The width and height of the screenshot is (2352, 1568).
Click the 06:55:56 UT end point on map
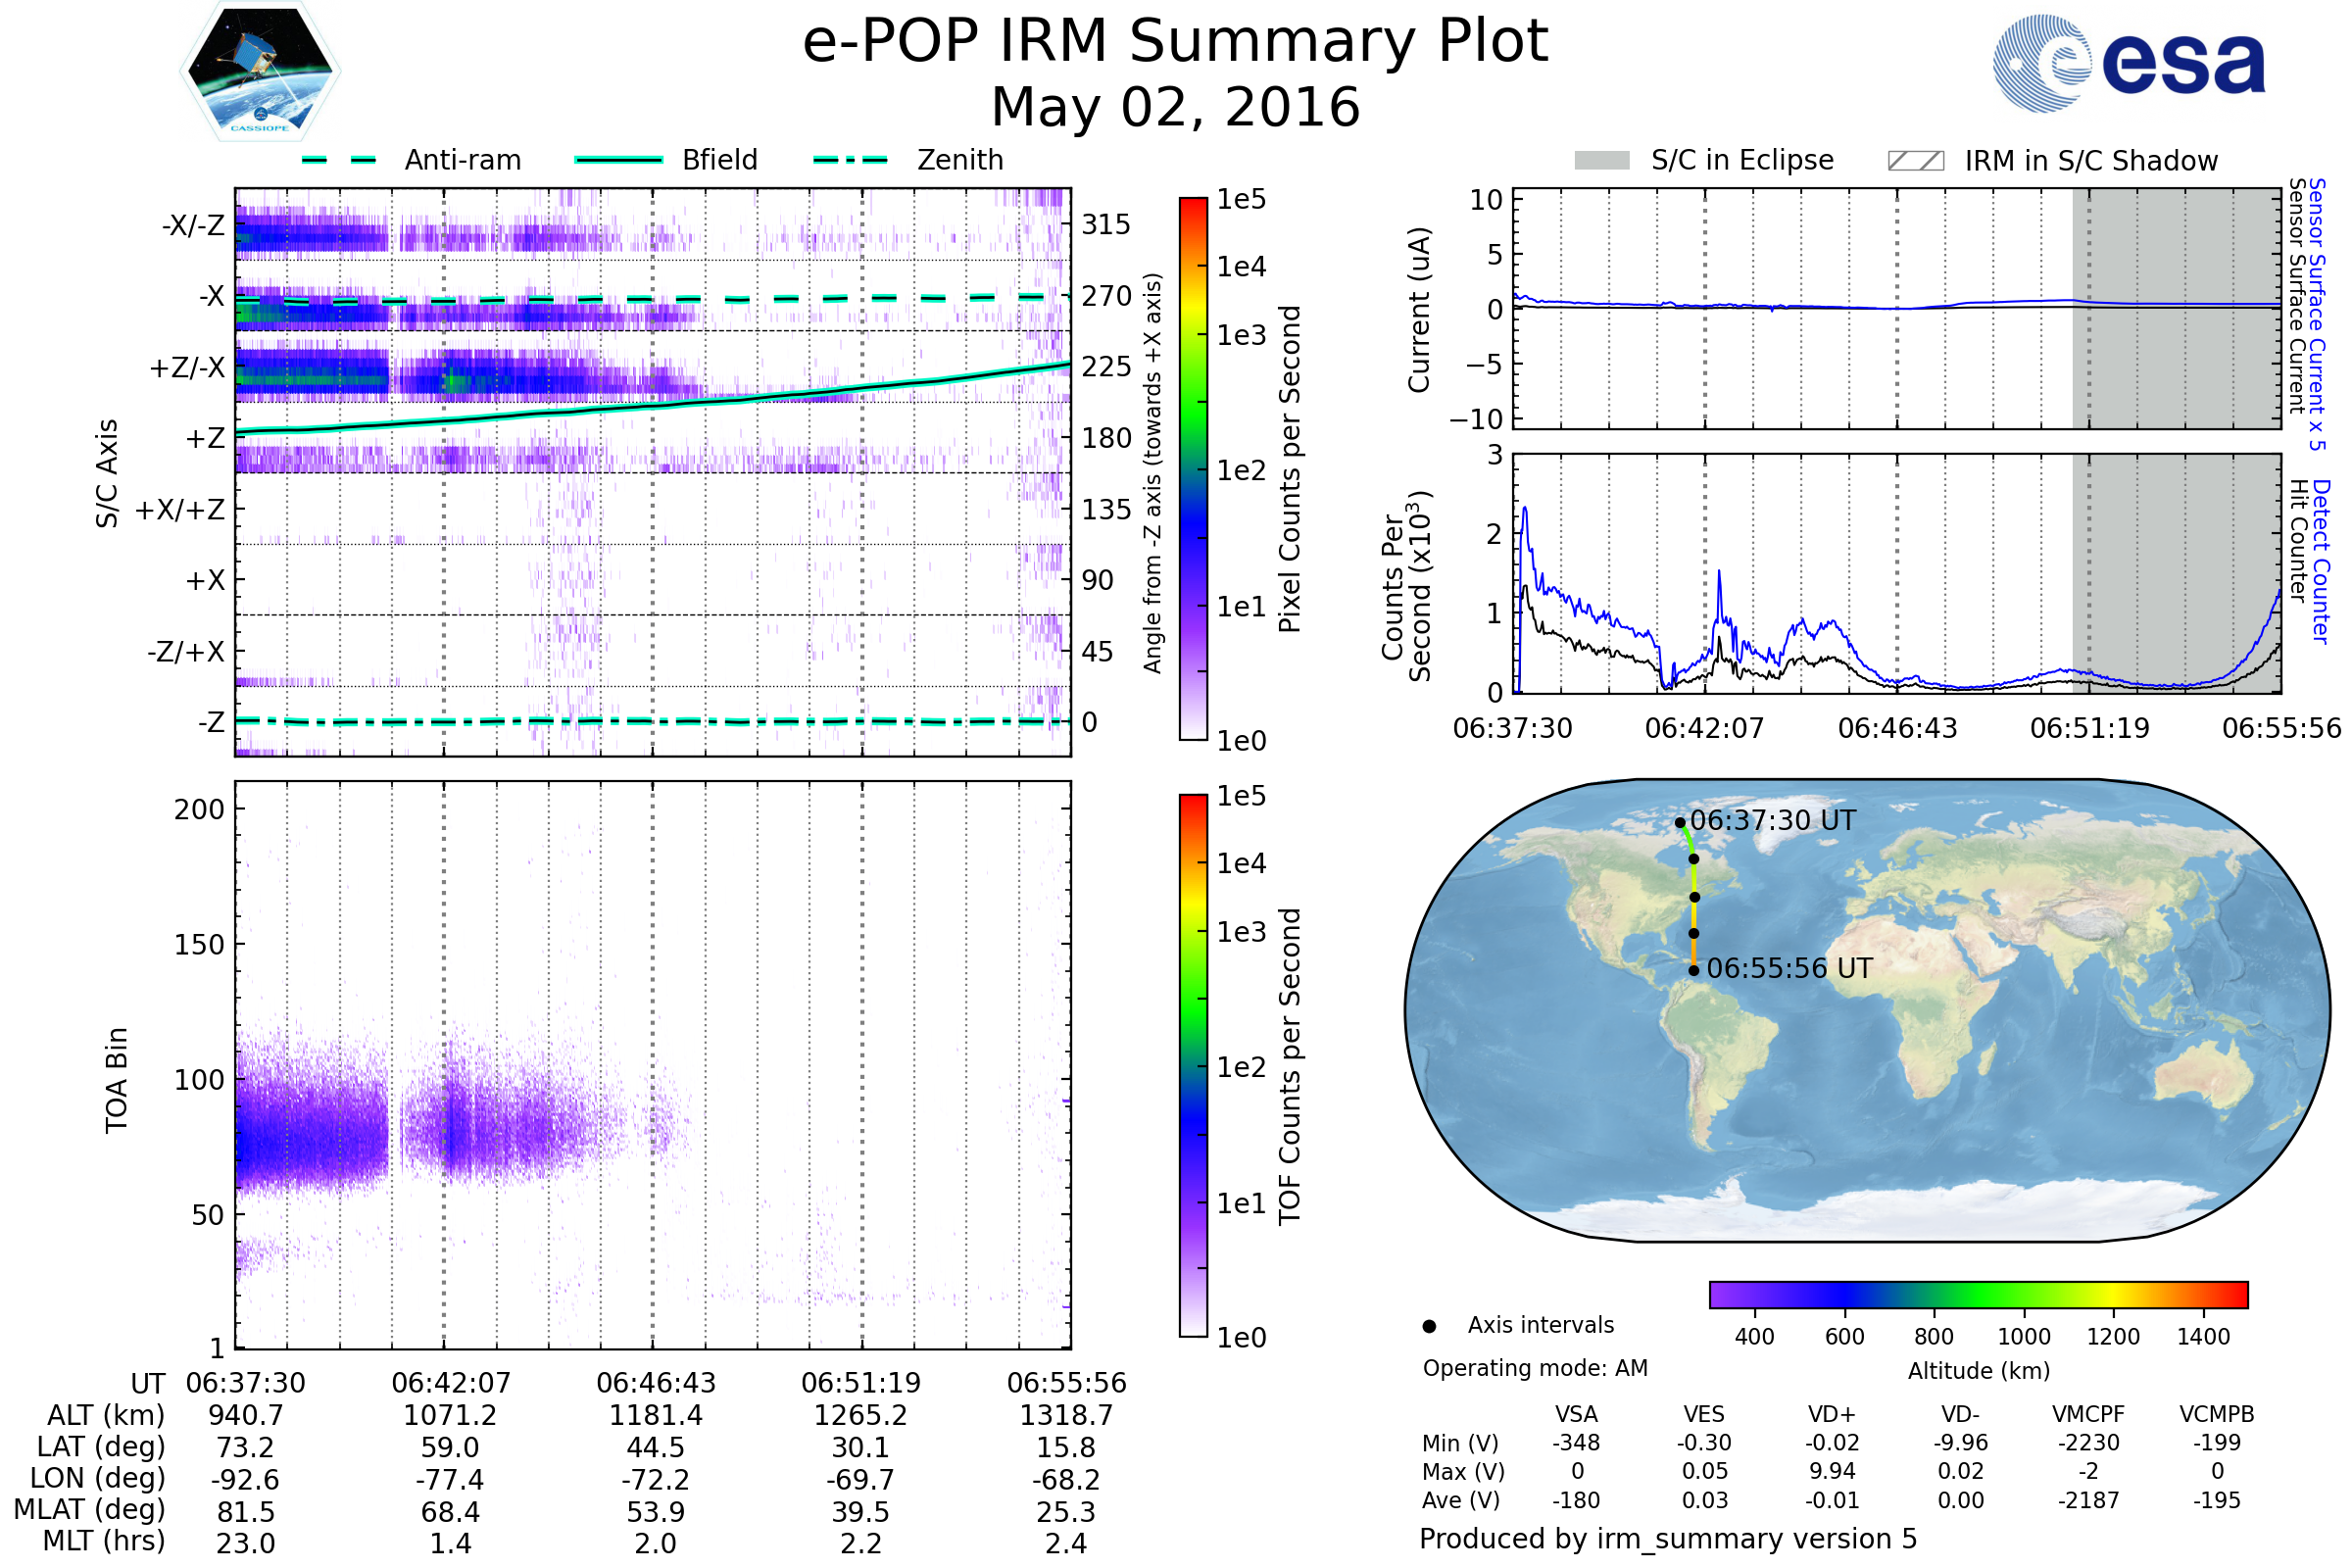[x=1693, y=970]
